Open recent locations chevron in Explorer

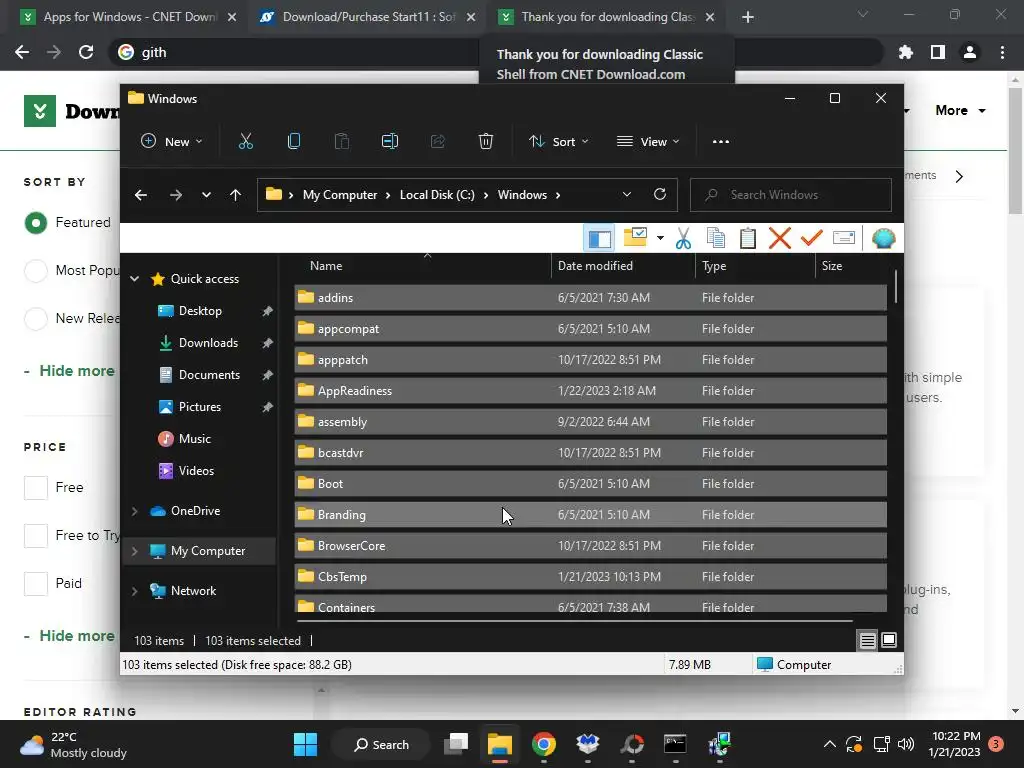tap(206, 195)
